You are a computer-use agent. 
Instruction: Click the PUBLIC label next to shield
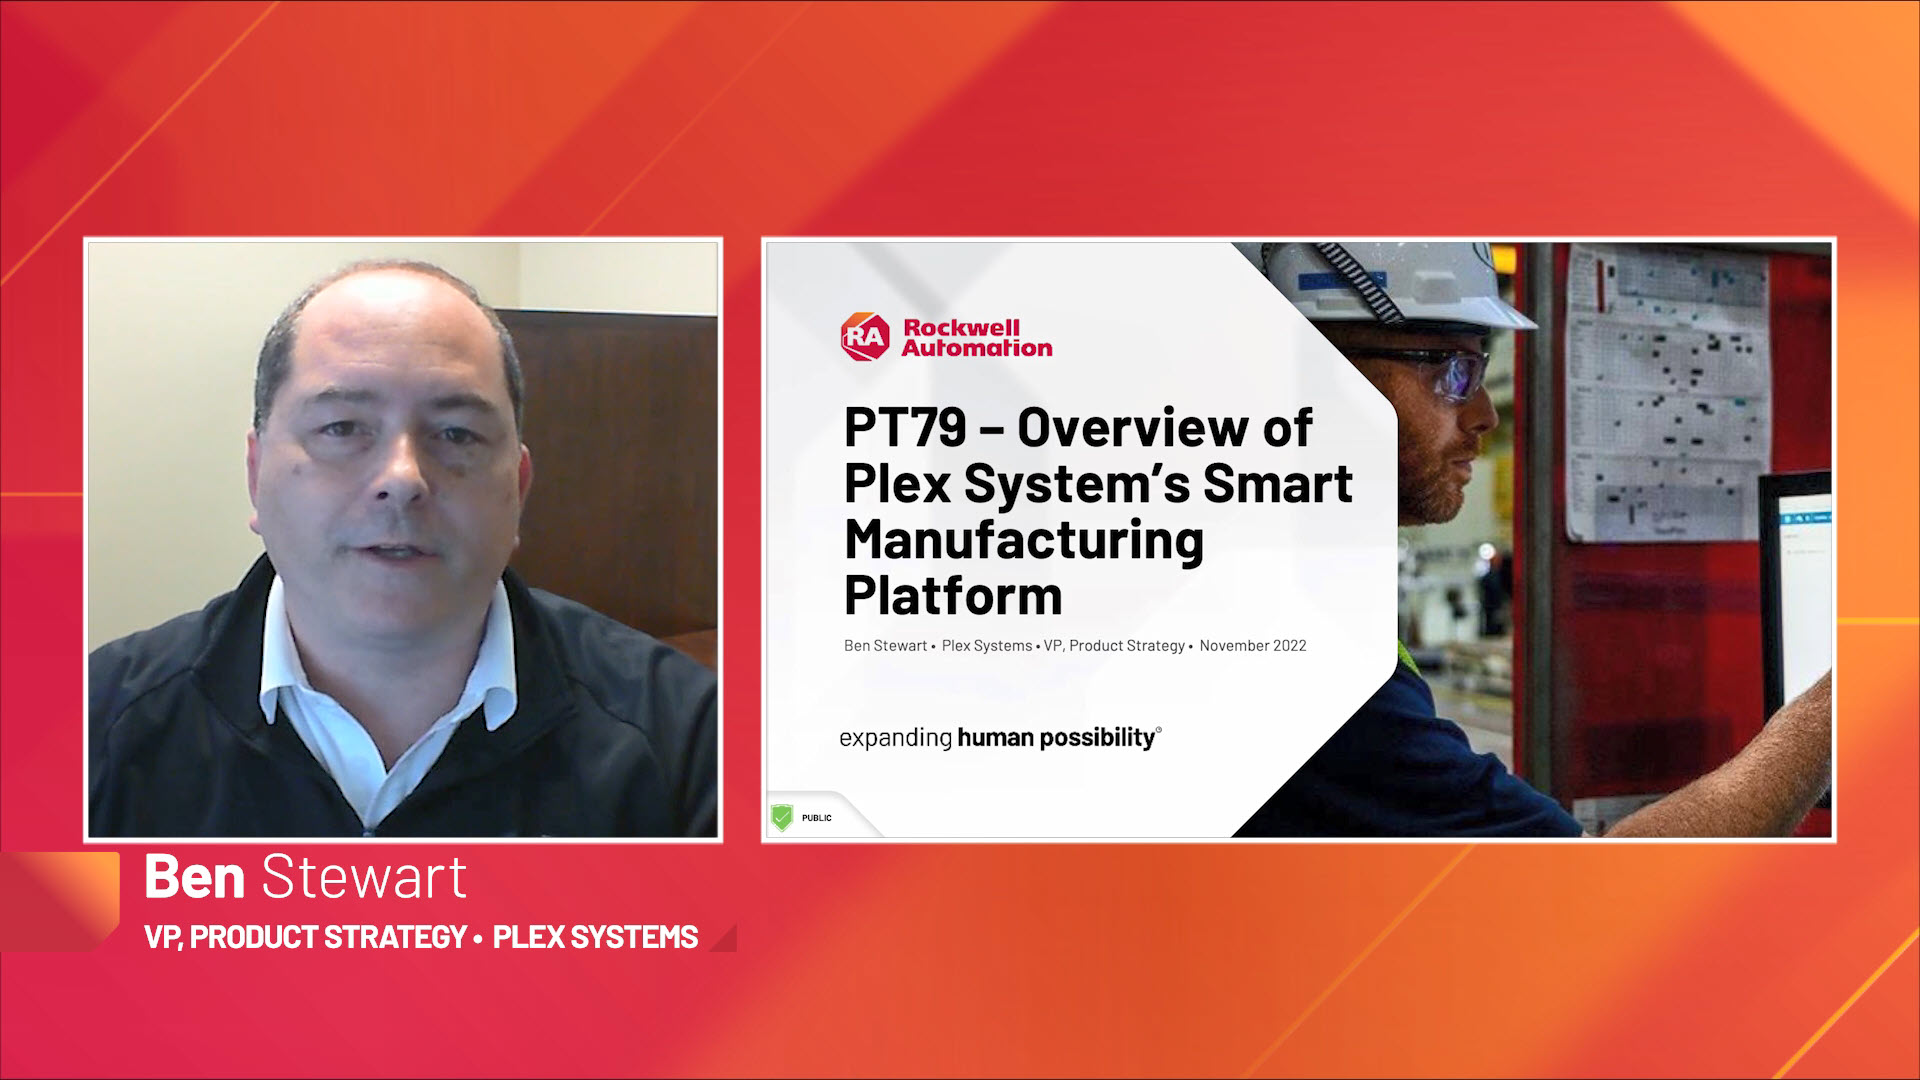pyautogui.click(x=816, y=818)
